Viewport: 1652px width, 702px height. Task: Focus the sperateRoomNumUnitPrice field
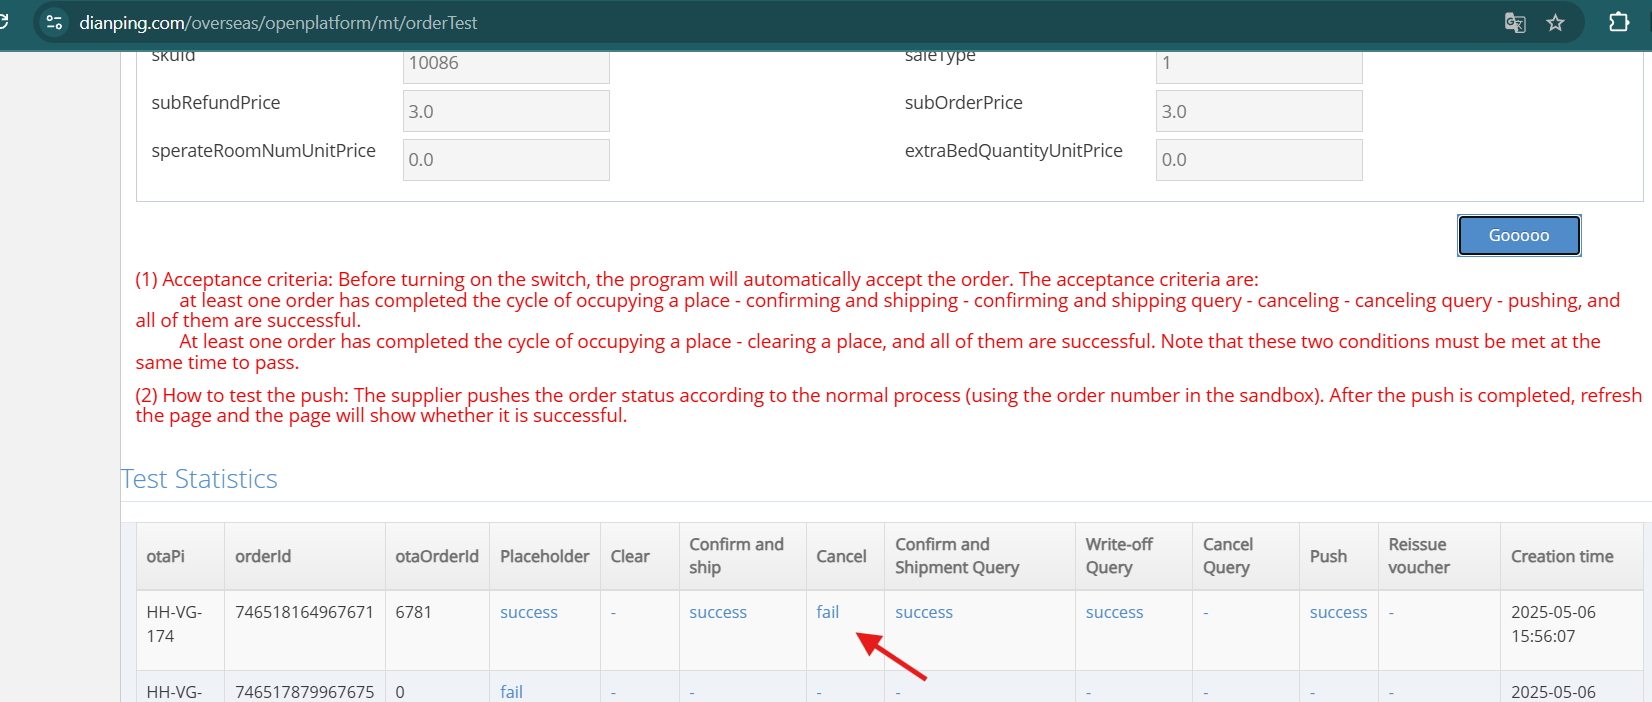[506, 160]
